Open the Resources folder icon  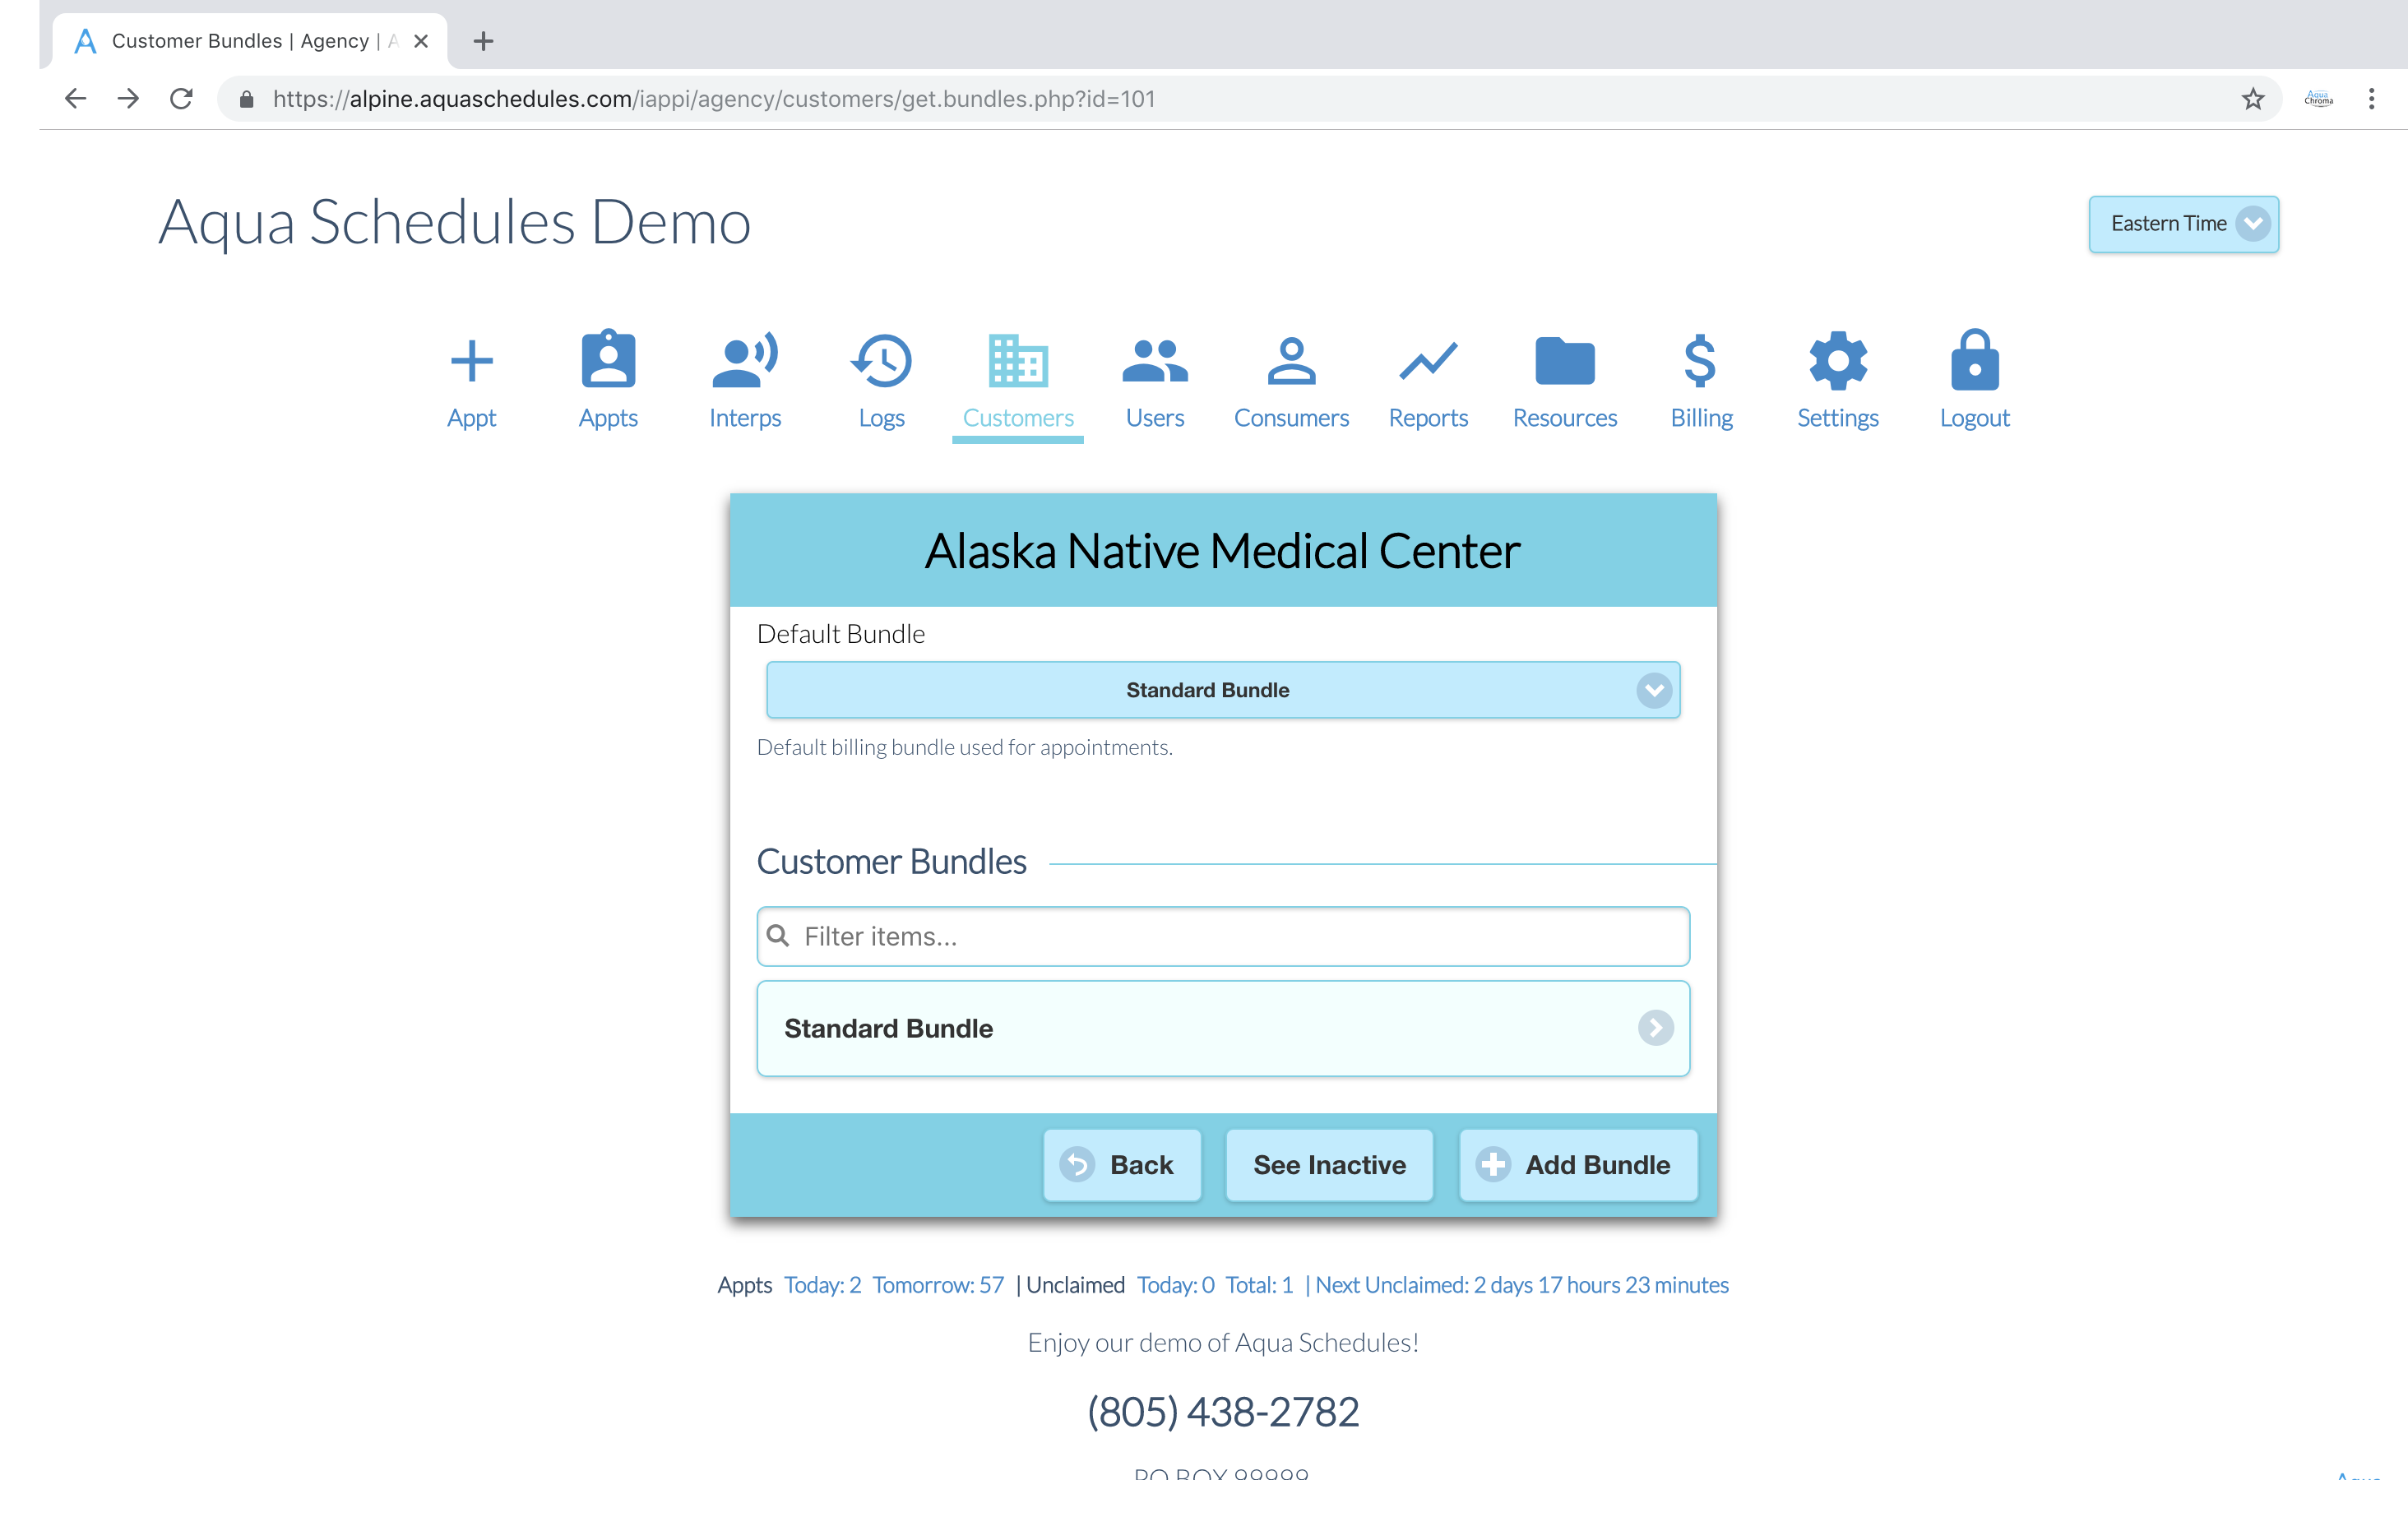coord(1565,361)
